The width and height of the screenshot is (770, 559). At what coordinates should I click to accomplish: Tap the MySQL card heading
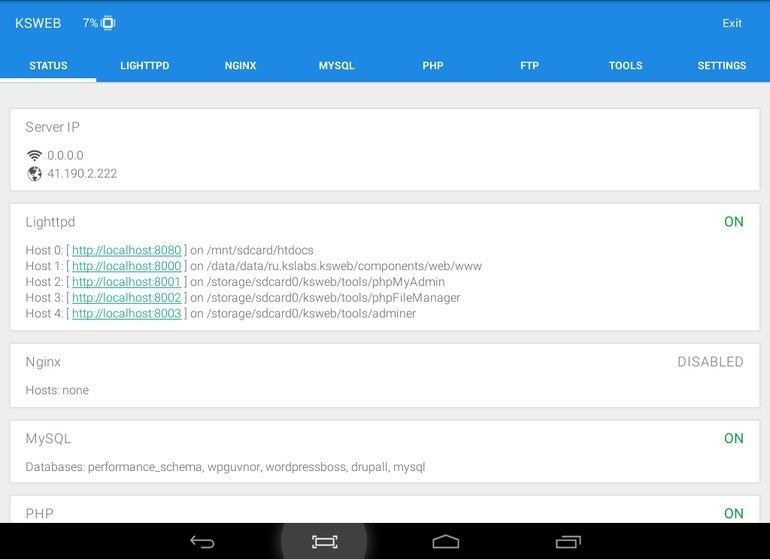pyautogui.click(x=48, y=439)
